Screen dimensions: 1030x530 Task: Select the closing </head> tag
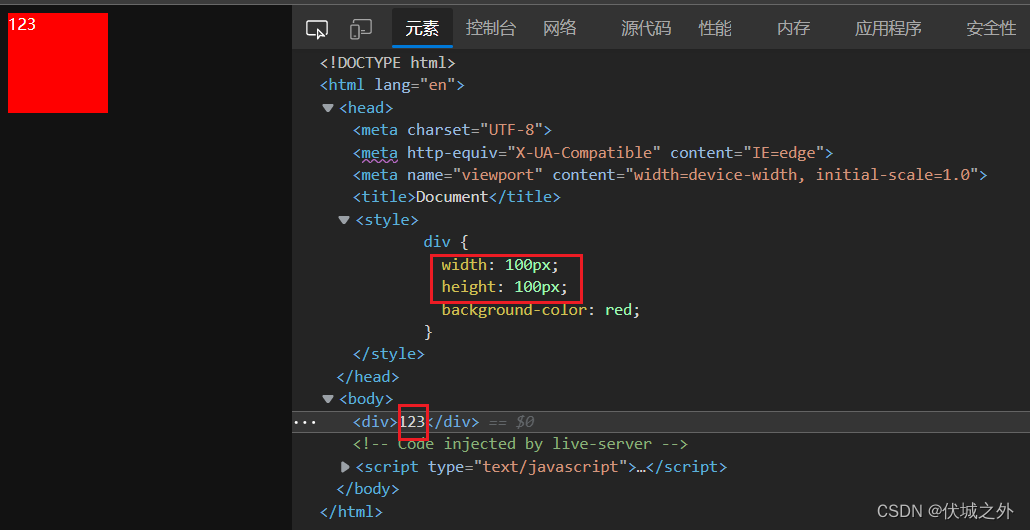tap(368, 377)
